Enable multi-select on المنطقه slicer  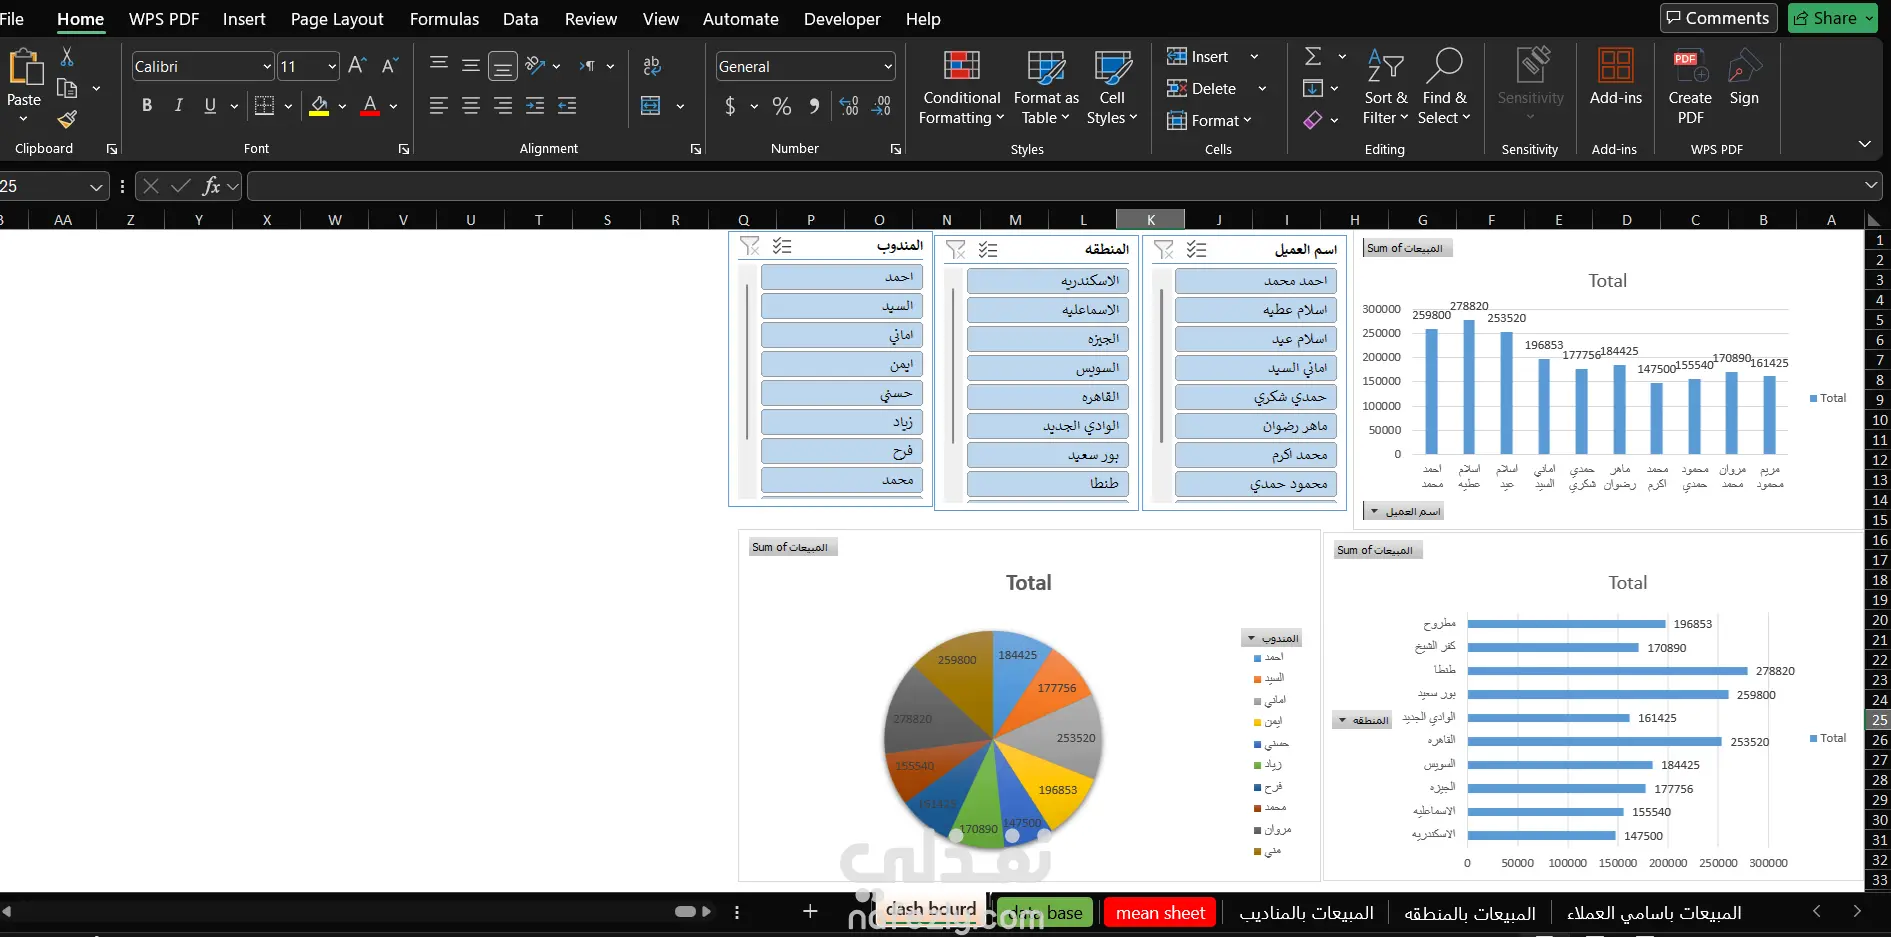coord(988,250)
